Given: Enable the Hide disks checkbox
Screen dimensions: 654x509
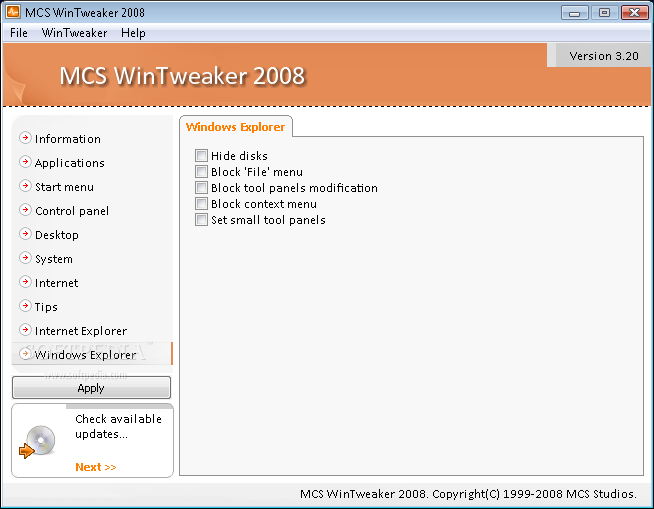Looking at the screenshot, I should 201,156.
